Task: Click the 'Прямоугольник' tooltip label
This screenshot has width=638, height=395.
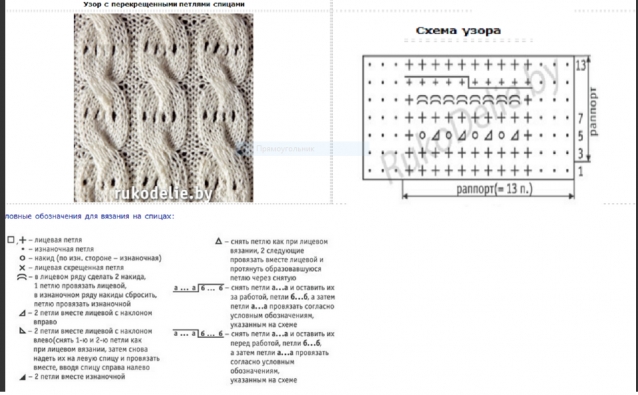Action: [285, 149]
